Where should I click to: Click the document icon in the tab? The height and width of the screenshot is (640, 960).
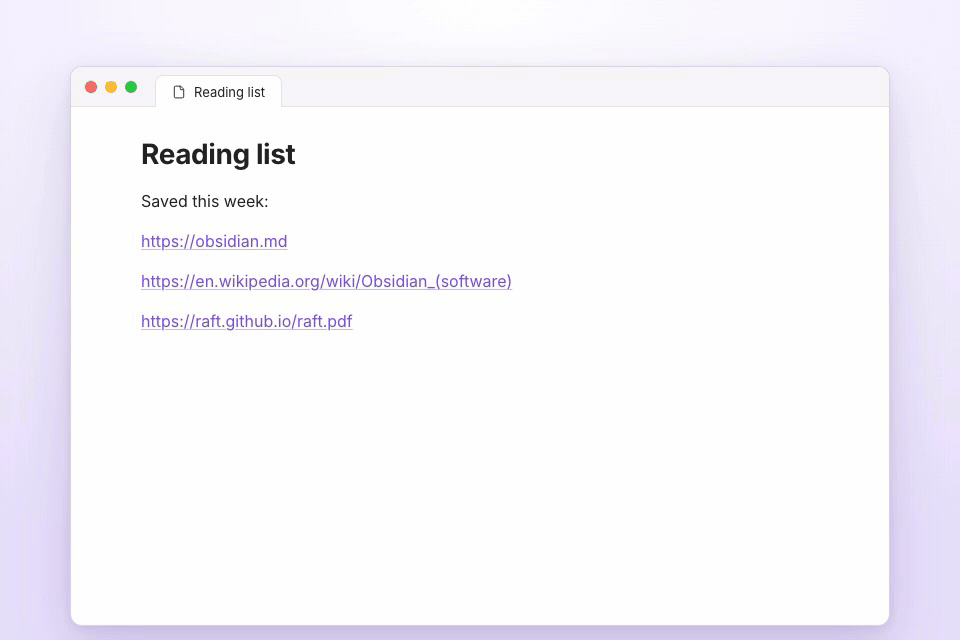point(179,92)
